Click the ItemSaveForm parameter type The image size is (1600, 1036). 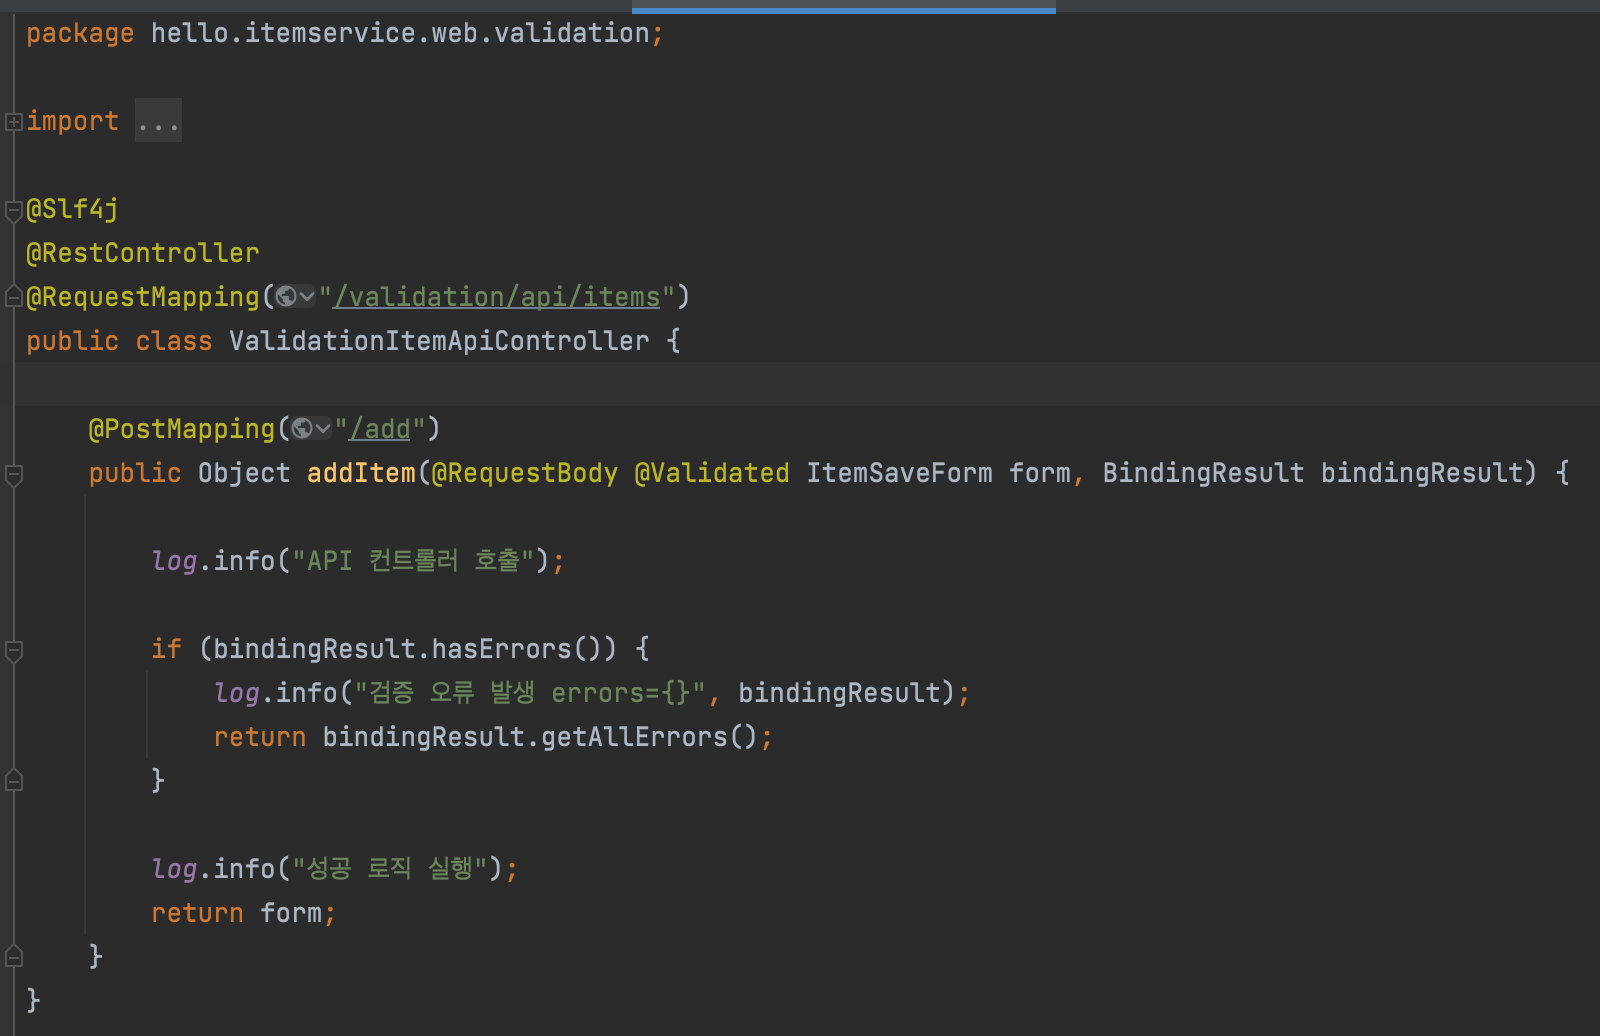(900, 473)
